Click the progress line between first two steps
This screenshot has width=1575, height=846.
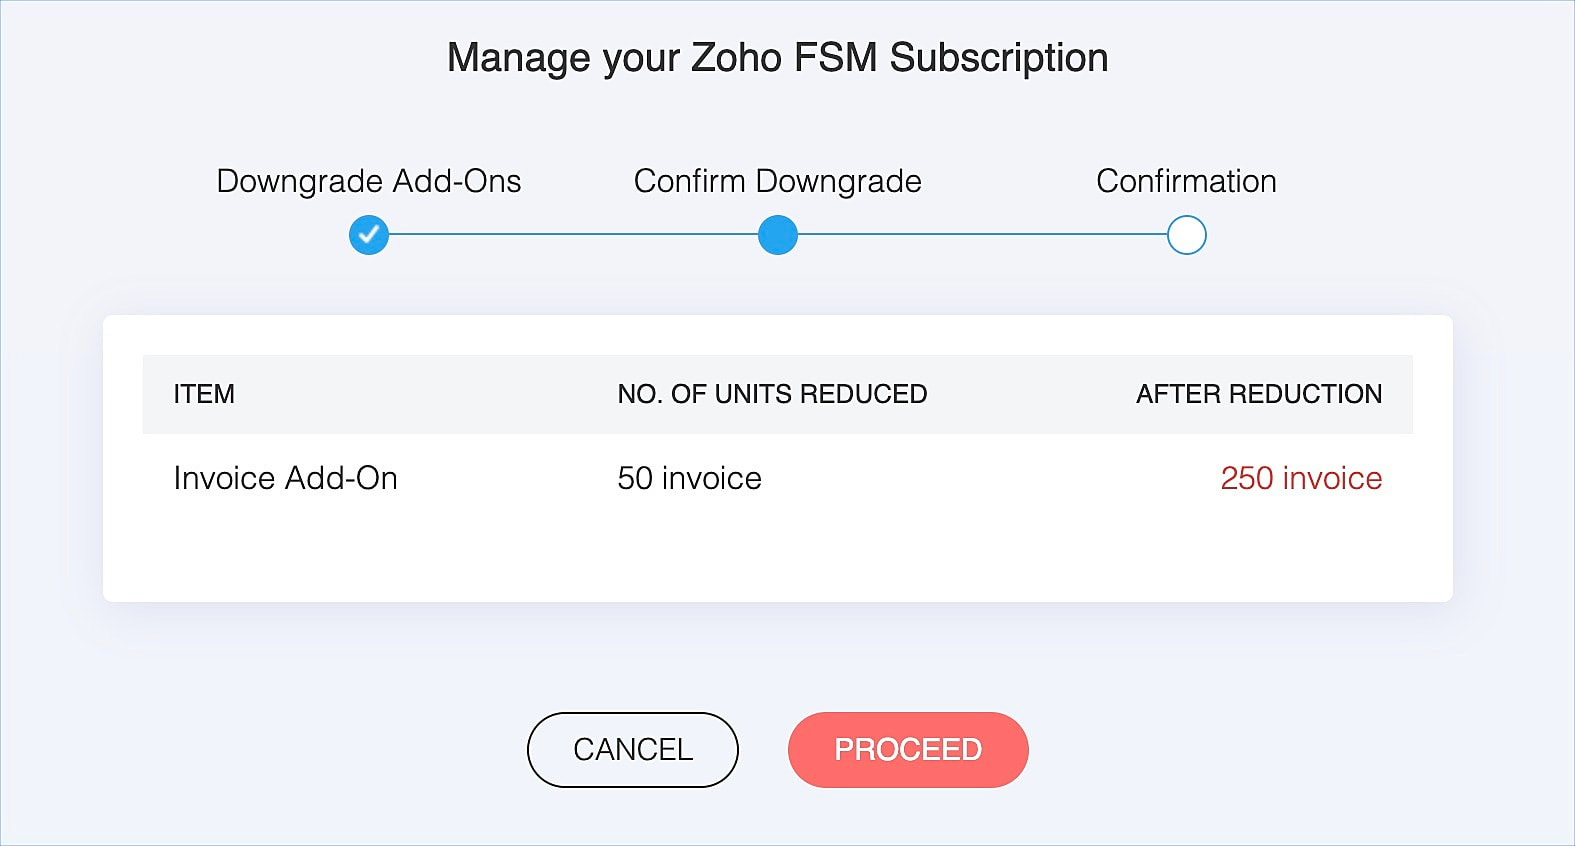tap(573, 235)
